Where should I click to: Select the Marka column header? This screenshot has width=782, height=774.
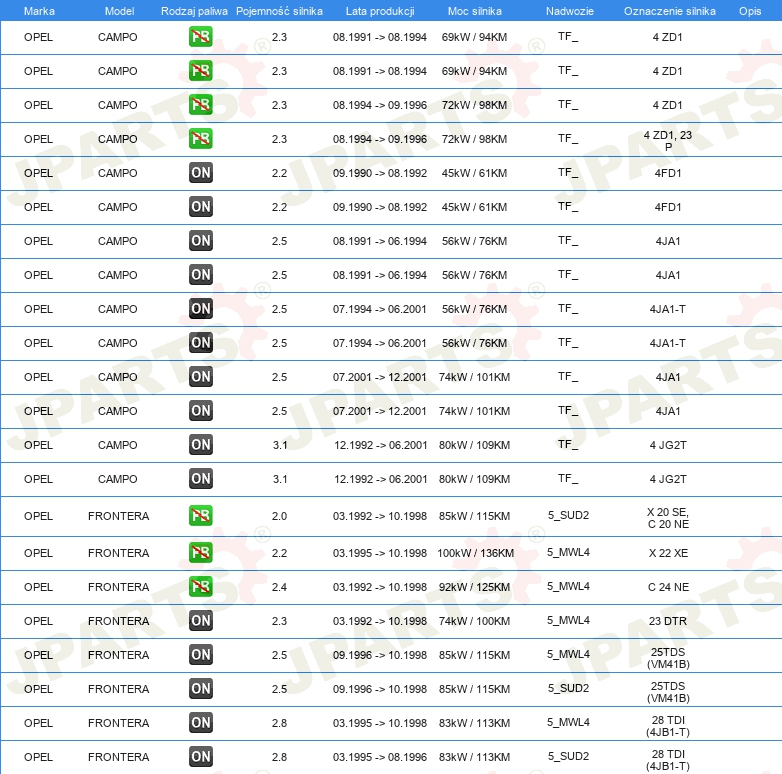click(39, 11)
